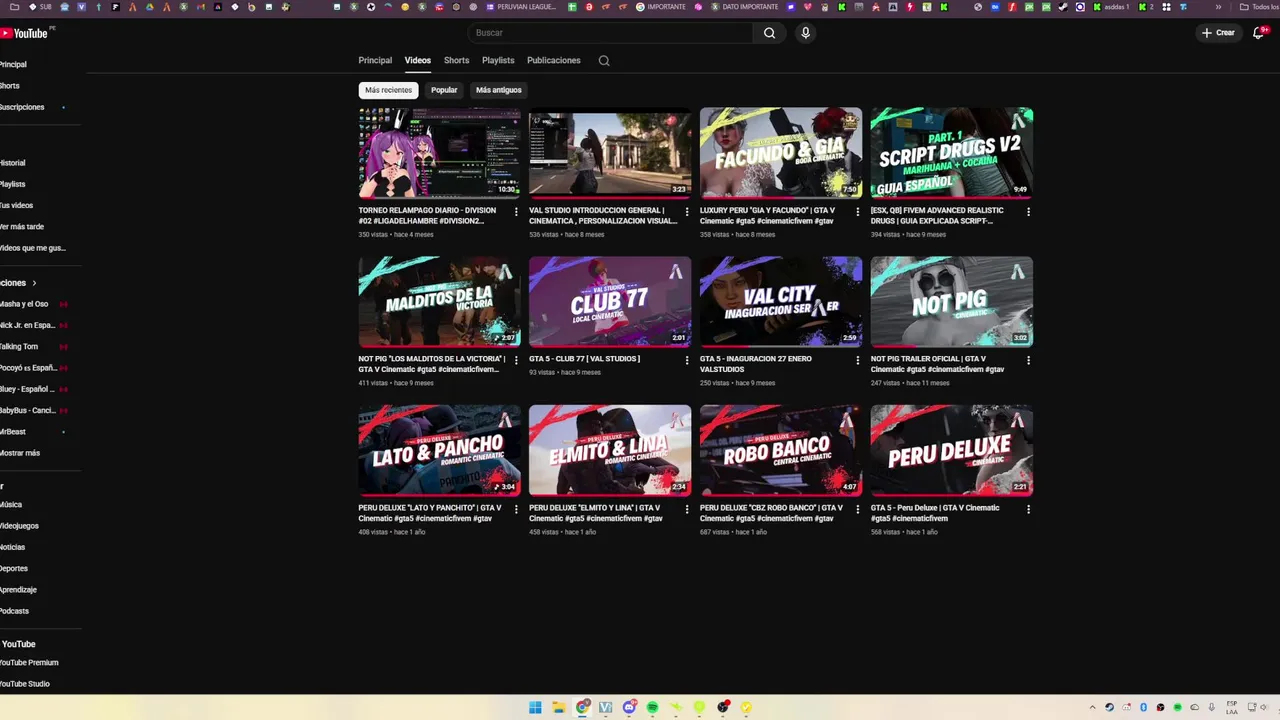The image size is (1280, 720).
Task: Open the PERUVIAN LEAGUE browser tab
Action: click(521, 7)
